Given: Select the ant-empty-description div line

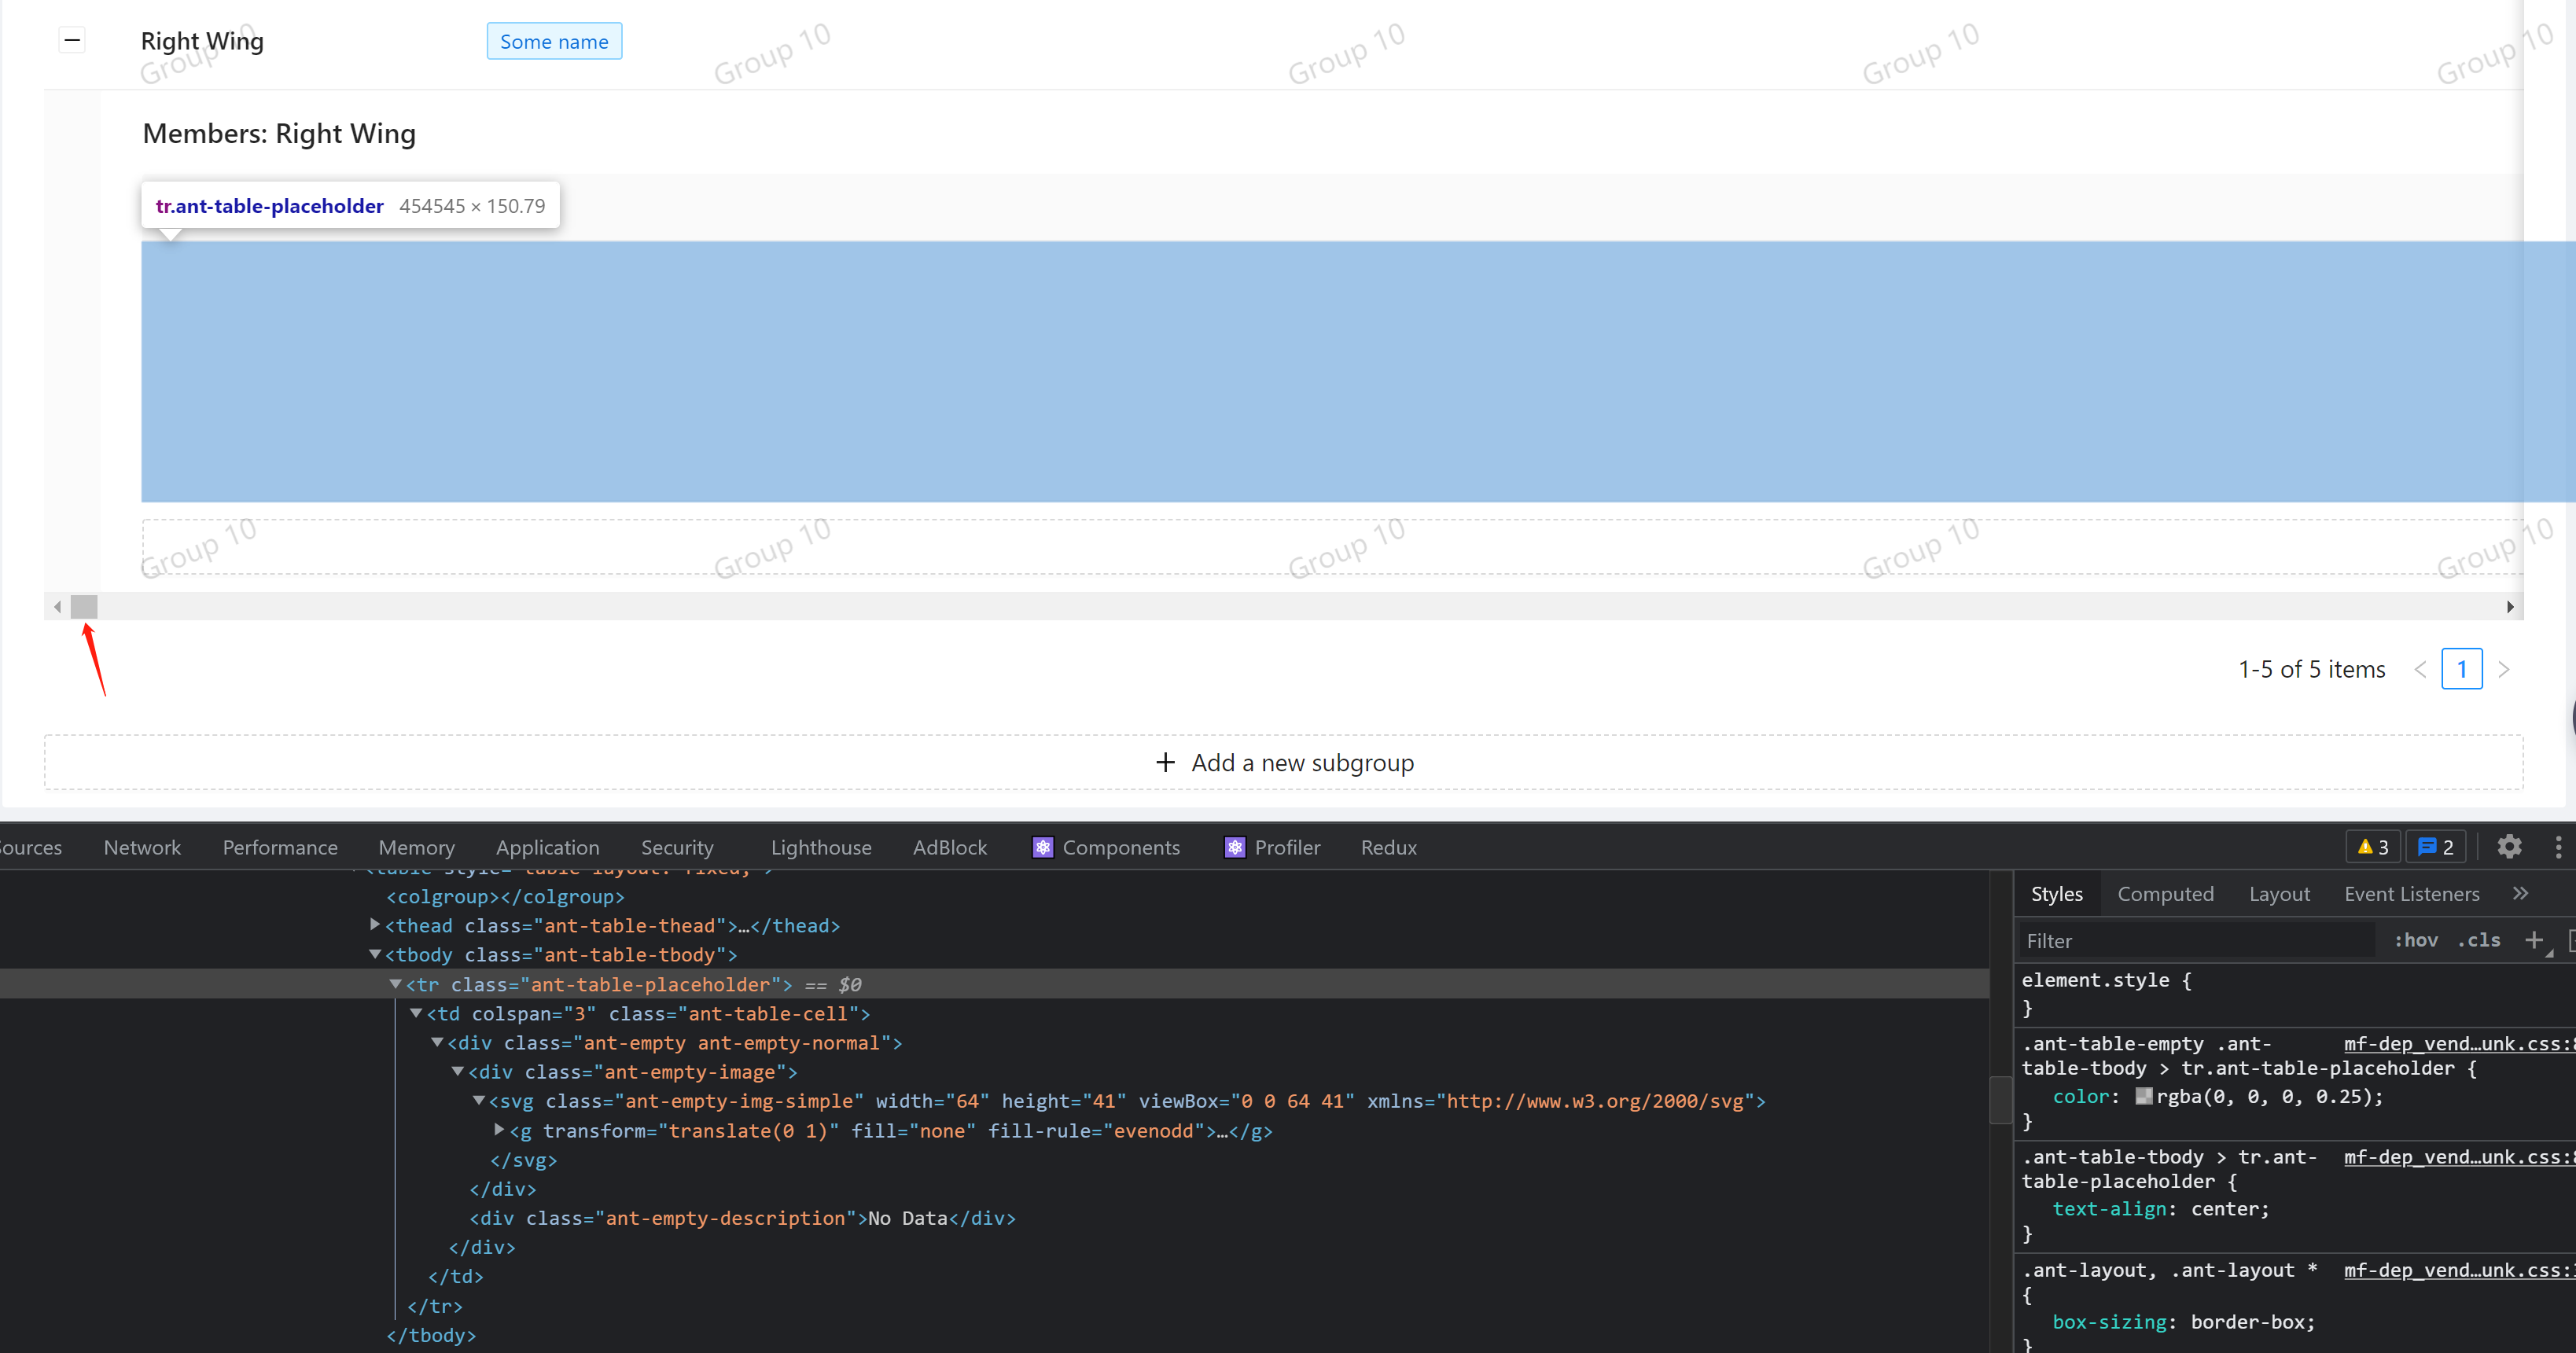Looking at the screenshot, I should click(x=742, y=1218).
